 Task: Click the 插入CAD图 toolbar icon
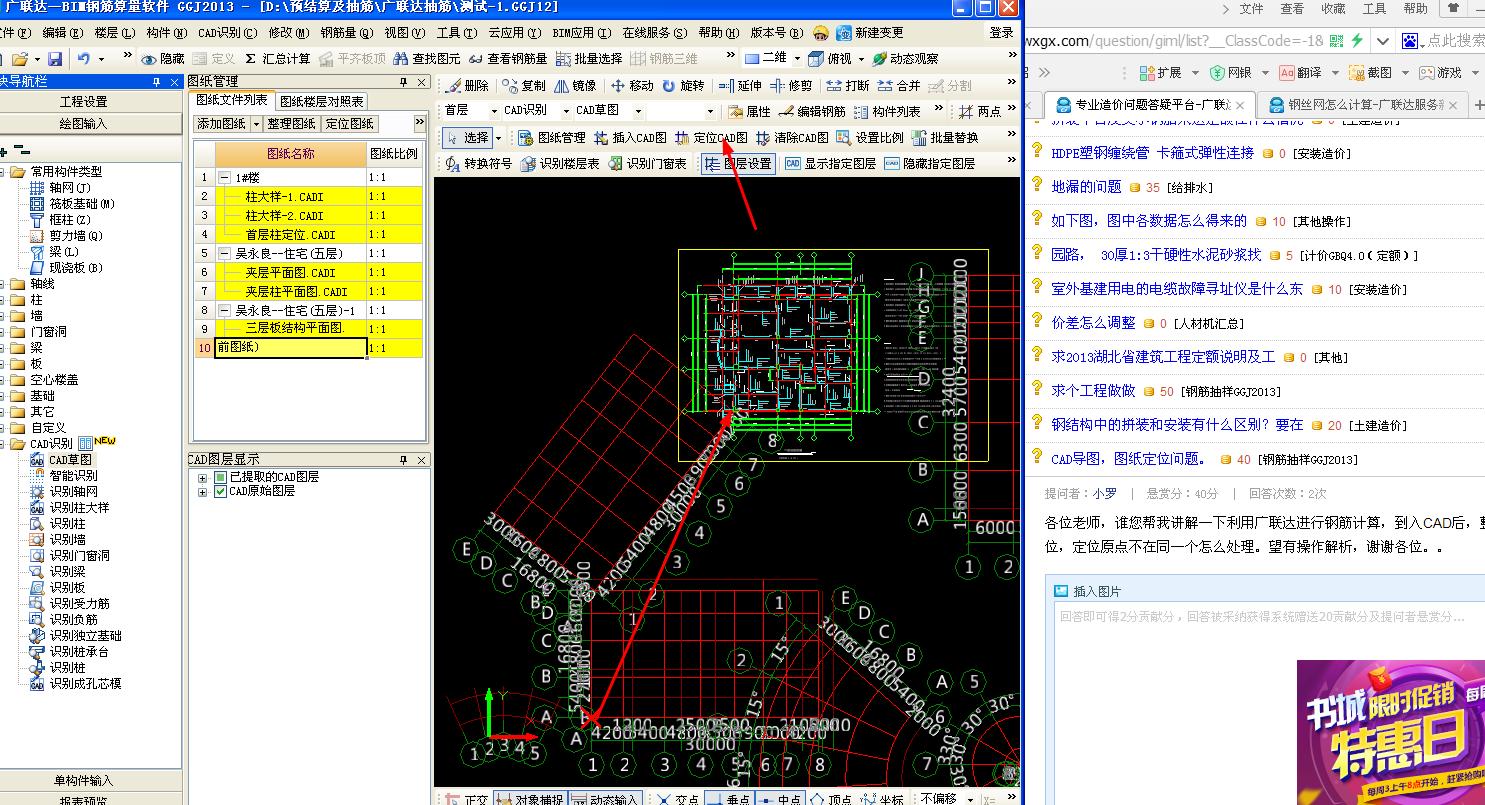[x=630, y=138]
